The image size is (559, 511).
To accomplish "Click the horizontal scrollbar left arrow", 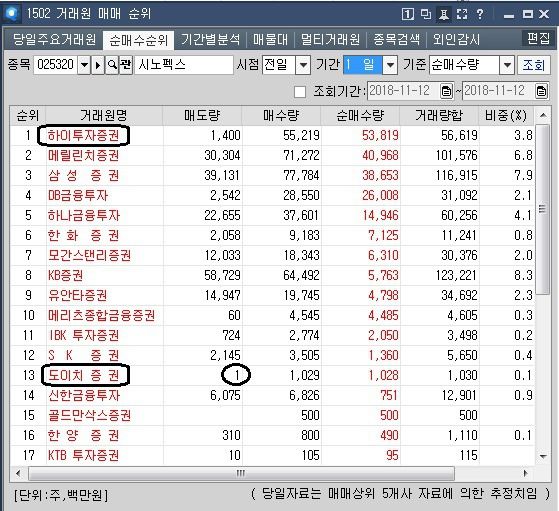I will [x=18, y=474].
